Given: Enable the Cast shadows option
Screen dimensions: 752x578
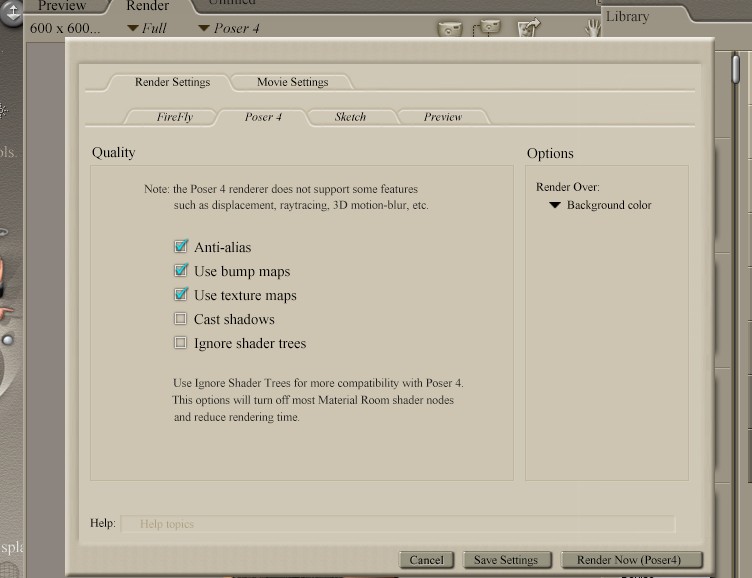Looking at the screenshot, I should pyautogui.click(x=181, y=319).
